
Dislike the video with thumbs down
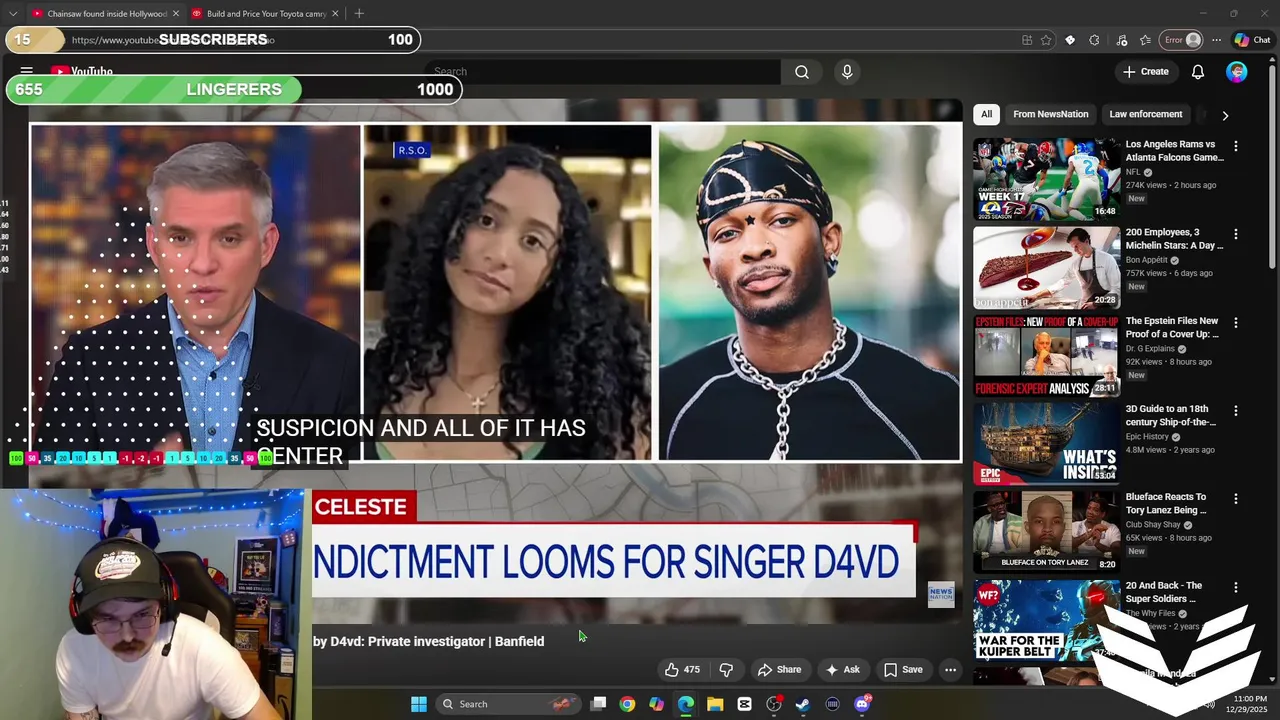coord(727,670)
